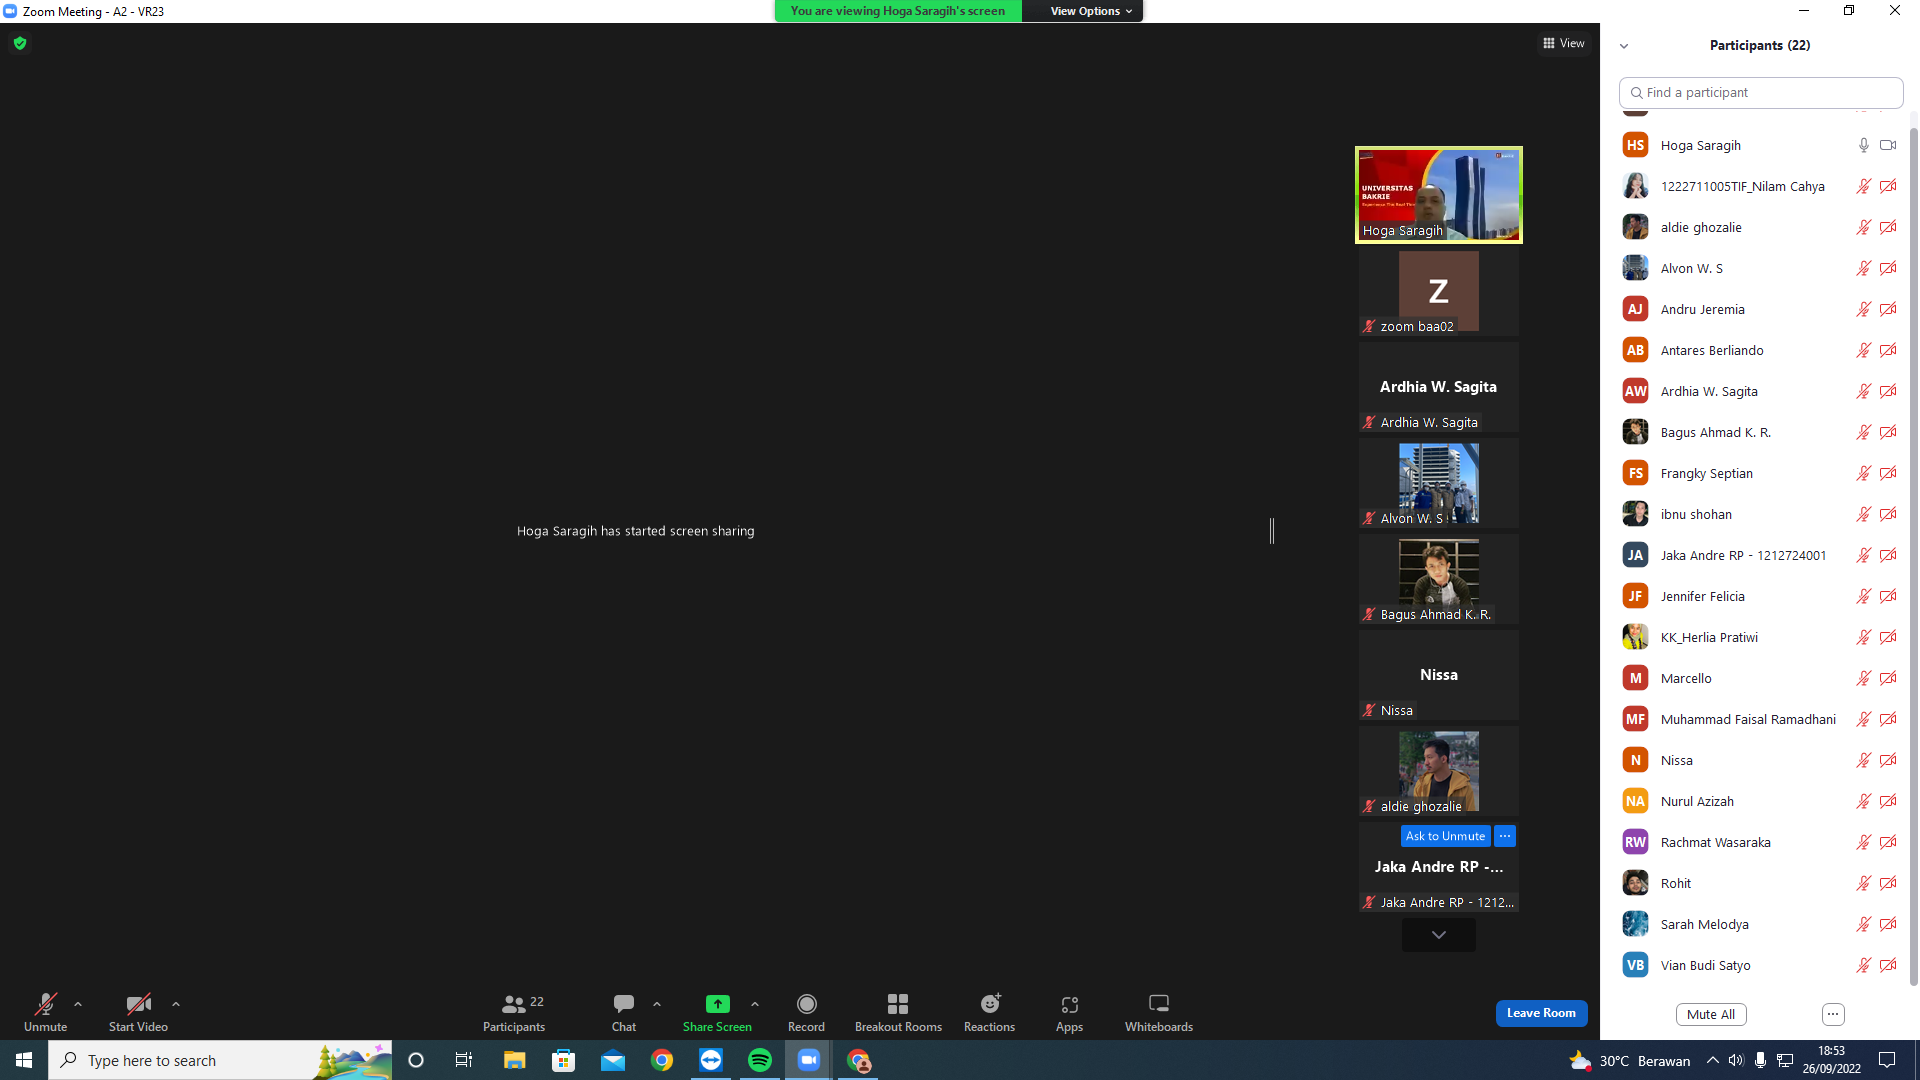Click the Unmute microphone icon

pyautogui.click(x=45, y=1004)
